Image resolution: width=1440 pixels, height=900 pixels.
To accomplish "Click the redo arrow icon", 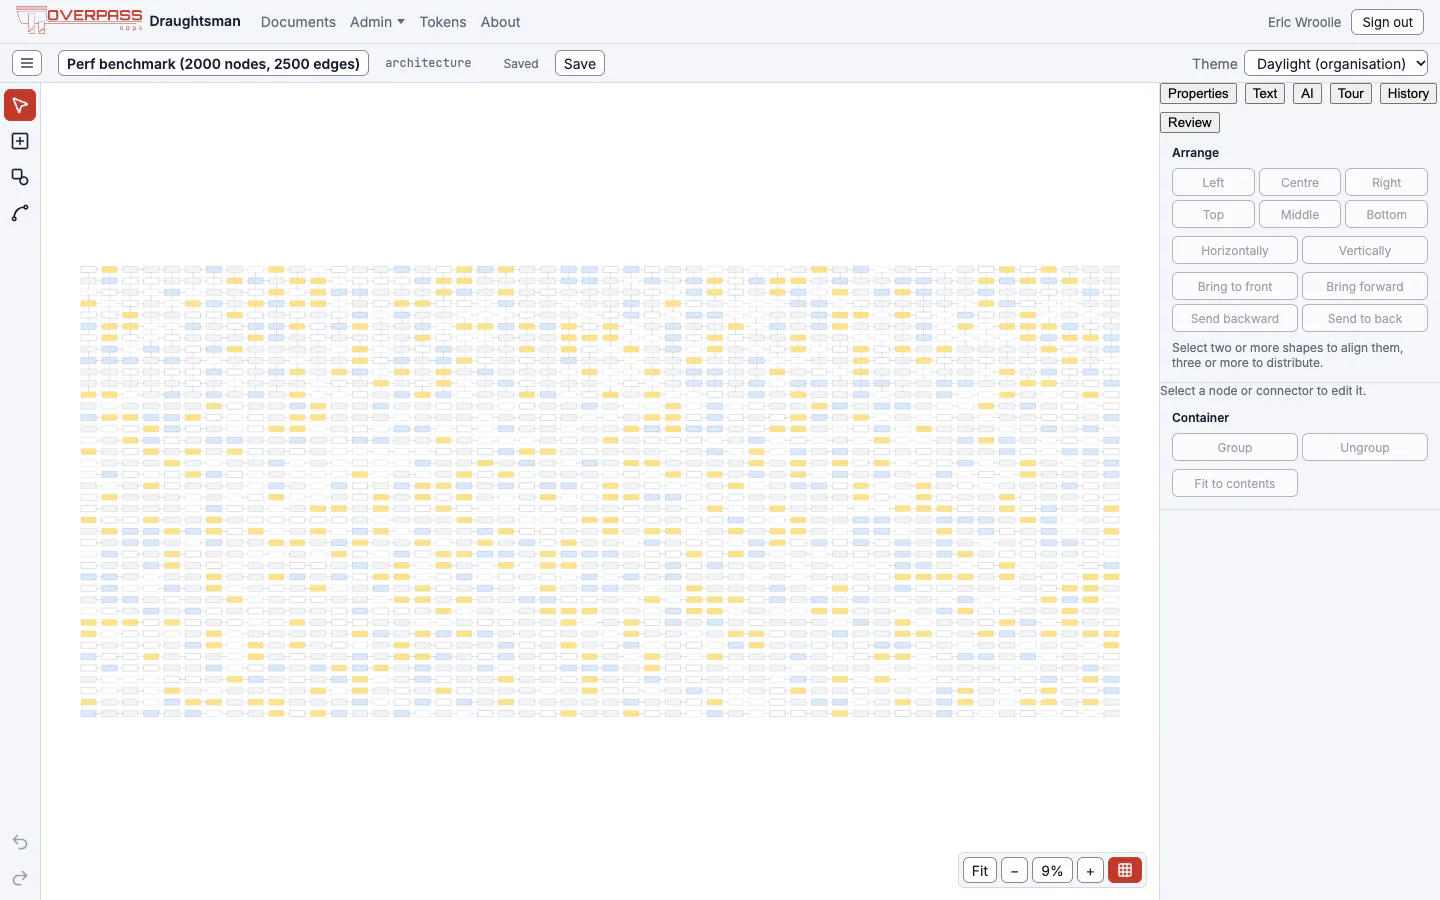I will pos(20,878).
